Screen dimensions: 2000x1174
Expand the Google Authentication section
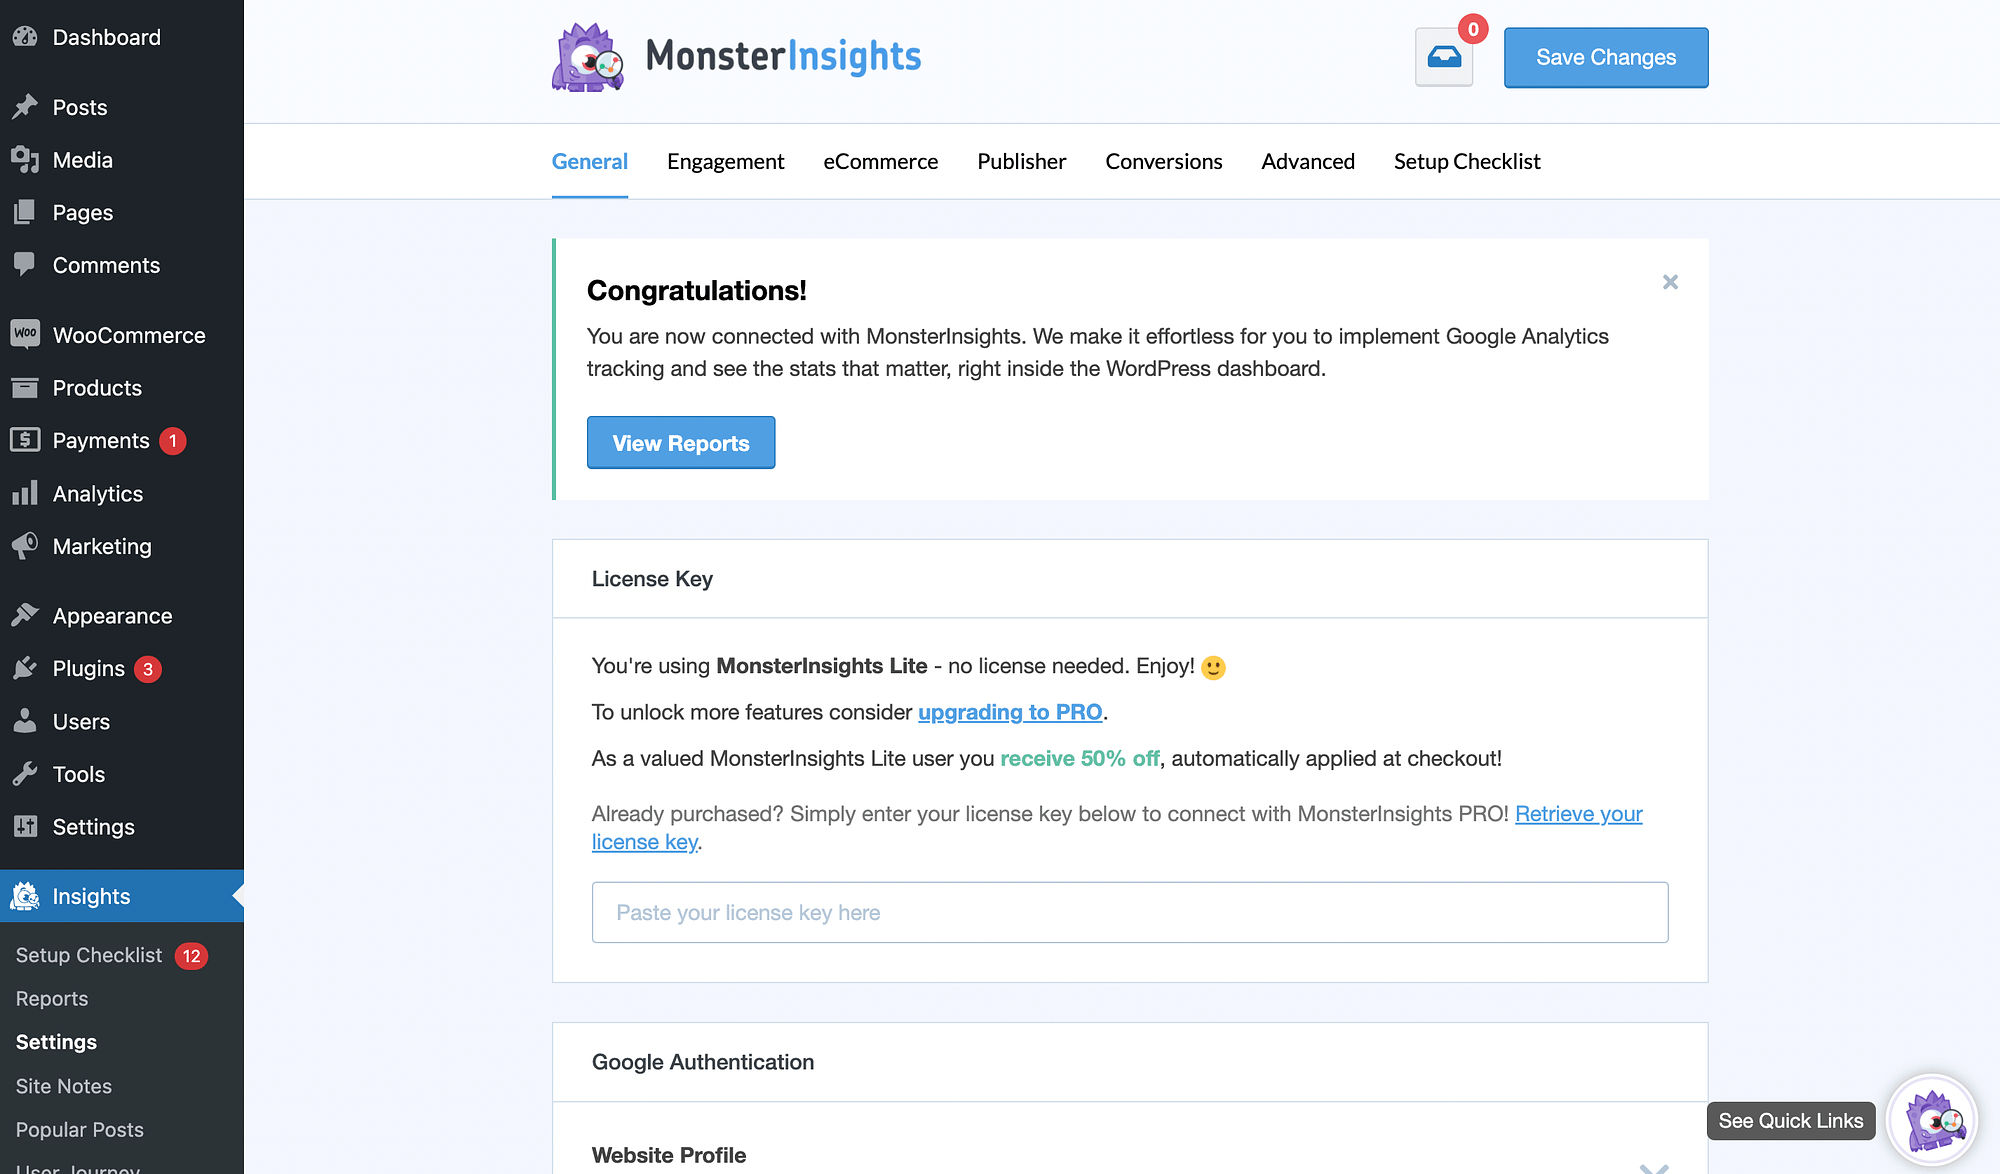click(x=1129, y=1062)
